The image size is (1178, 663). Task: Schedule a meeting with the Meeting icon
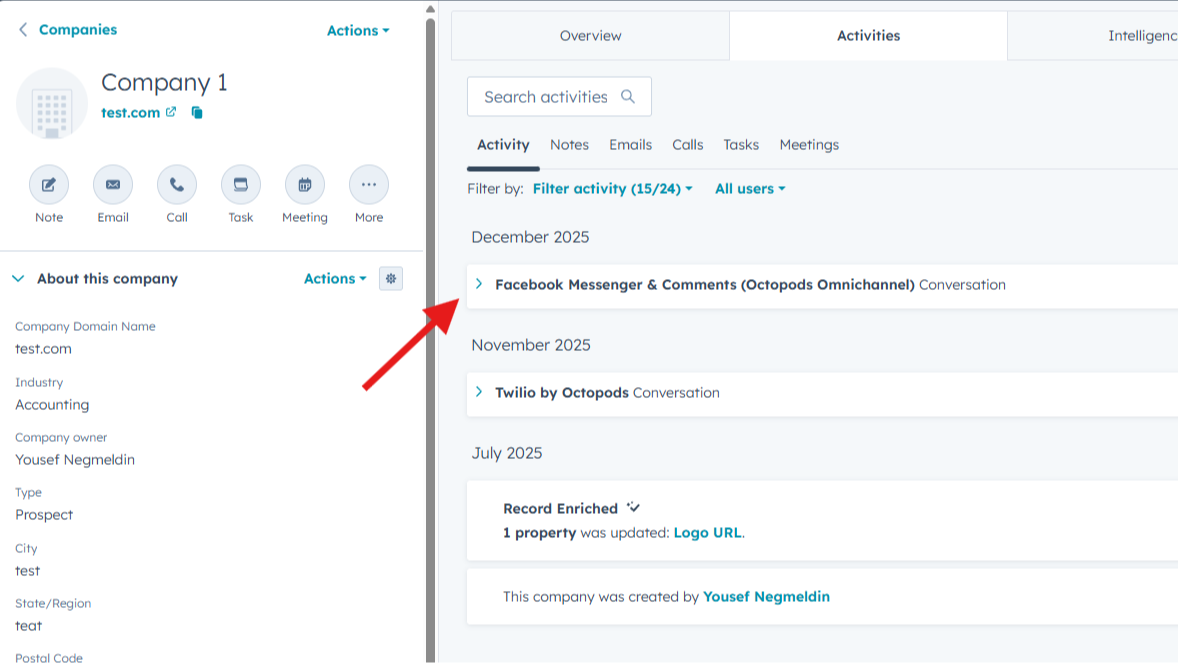coord(304,184)
